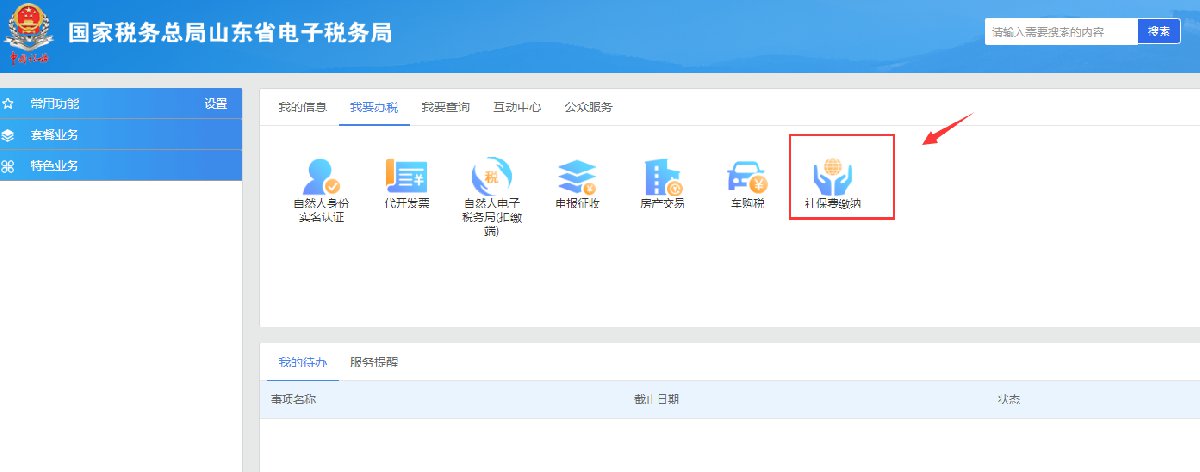The width and height of the screenshot is (1200, 472).
Task: Click the 设置 link in sidebar
Action: tap(216, 104)
